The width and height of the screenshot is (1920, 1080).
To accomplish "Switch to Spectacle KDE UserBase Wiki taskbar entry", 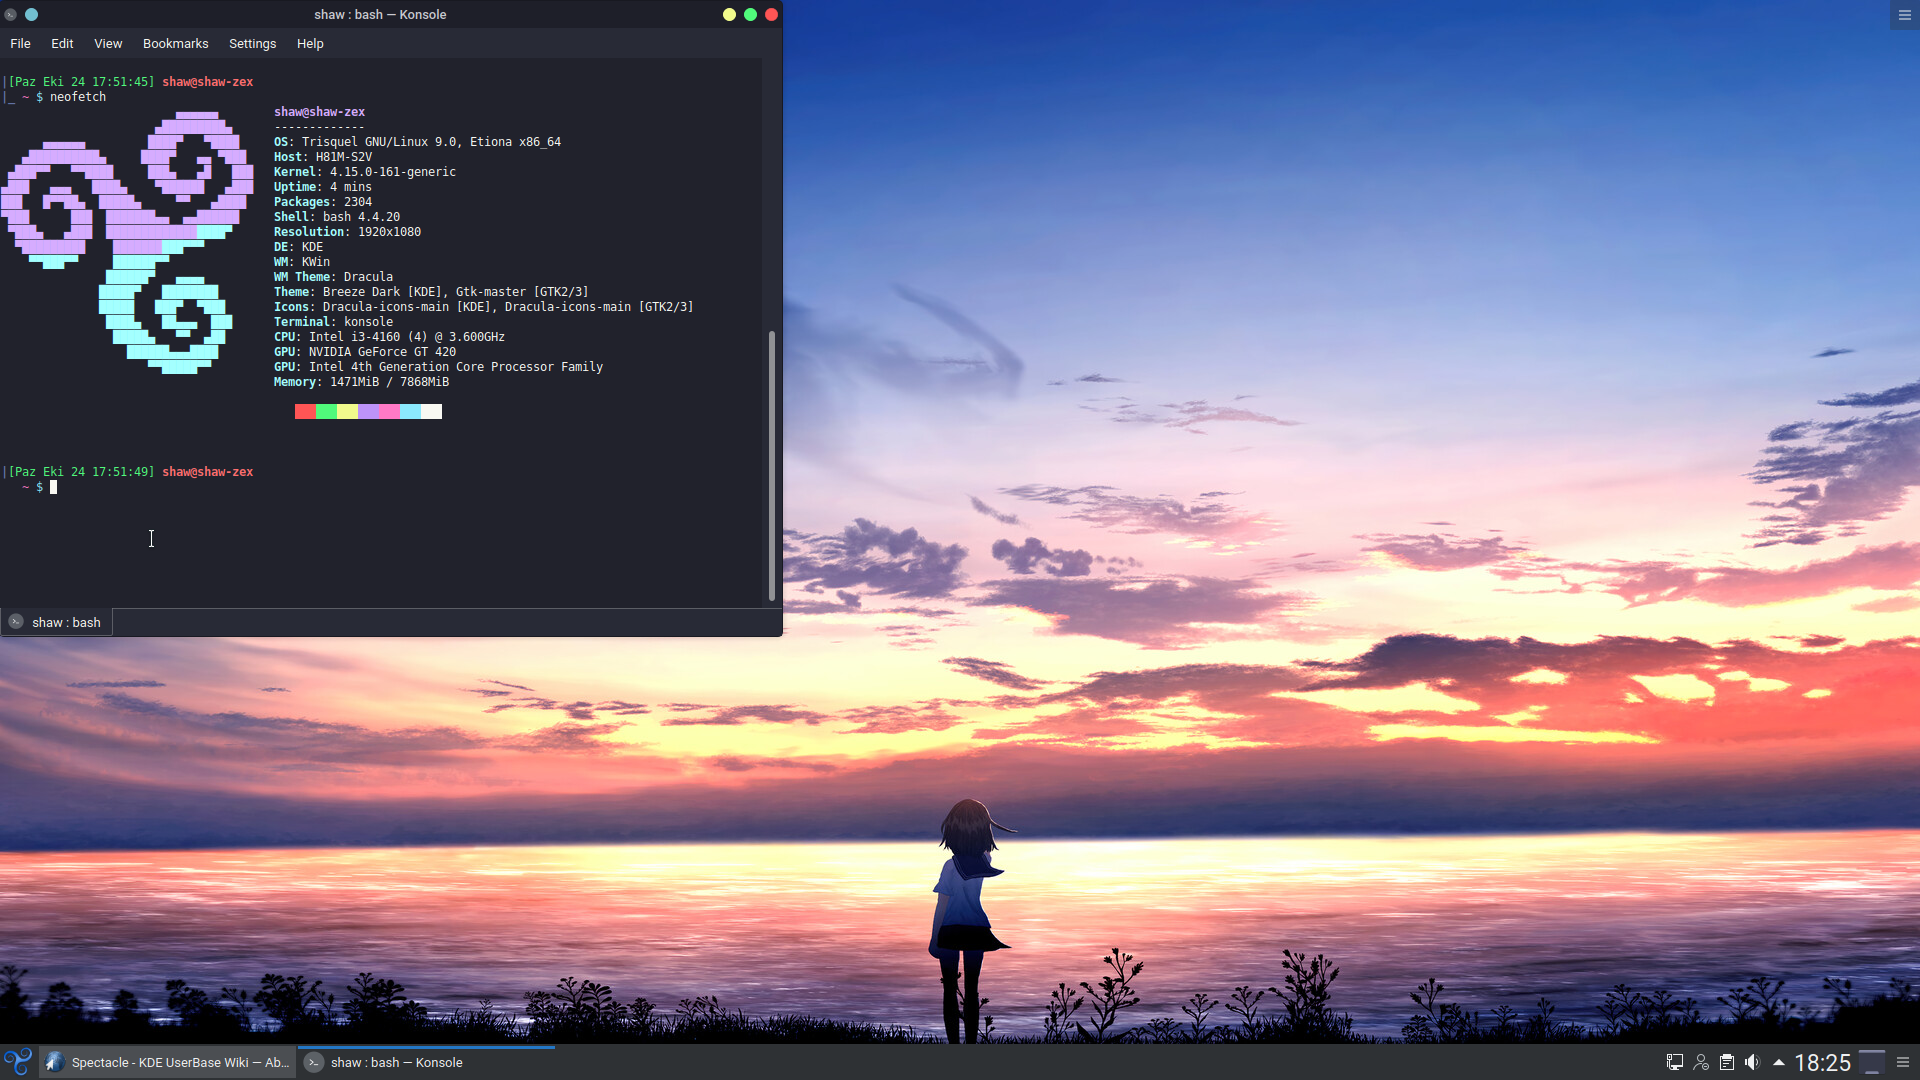I will click(x=168, y=1062).
